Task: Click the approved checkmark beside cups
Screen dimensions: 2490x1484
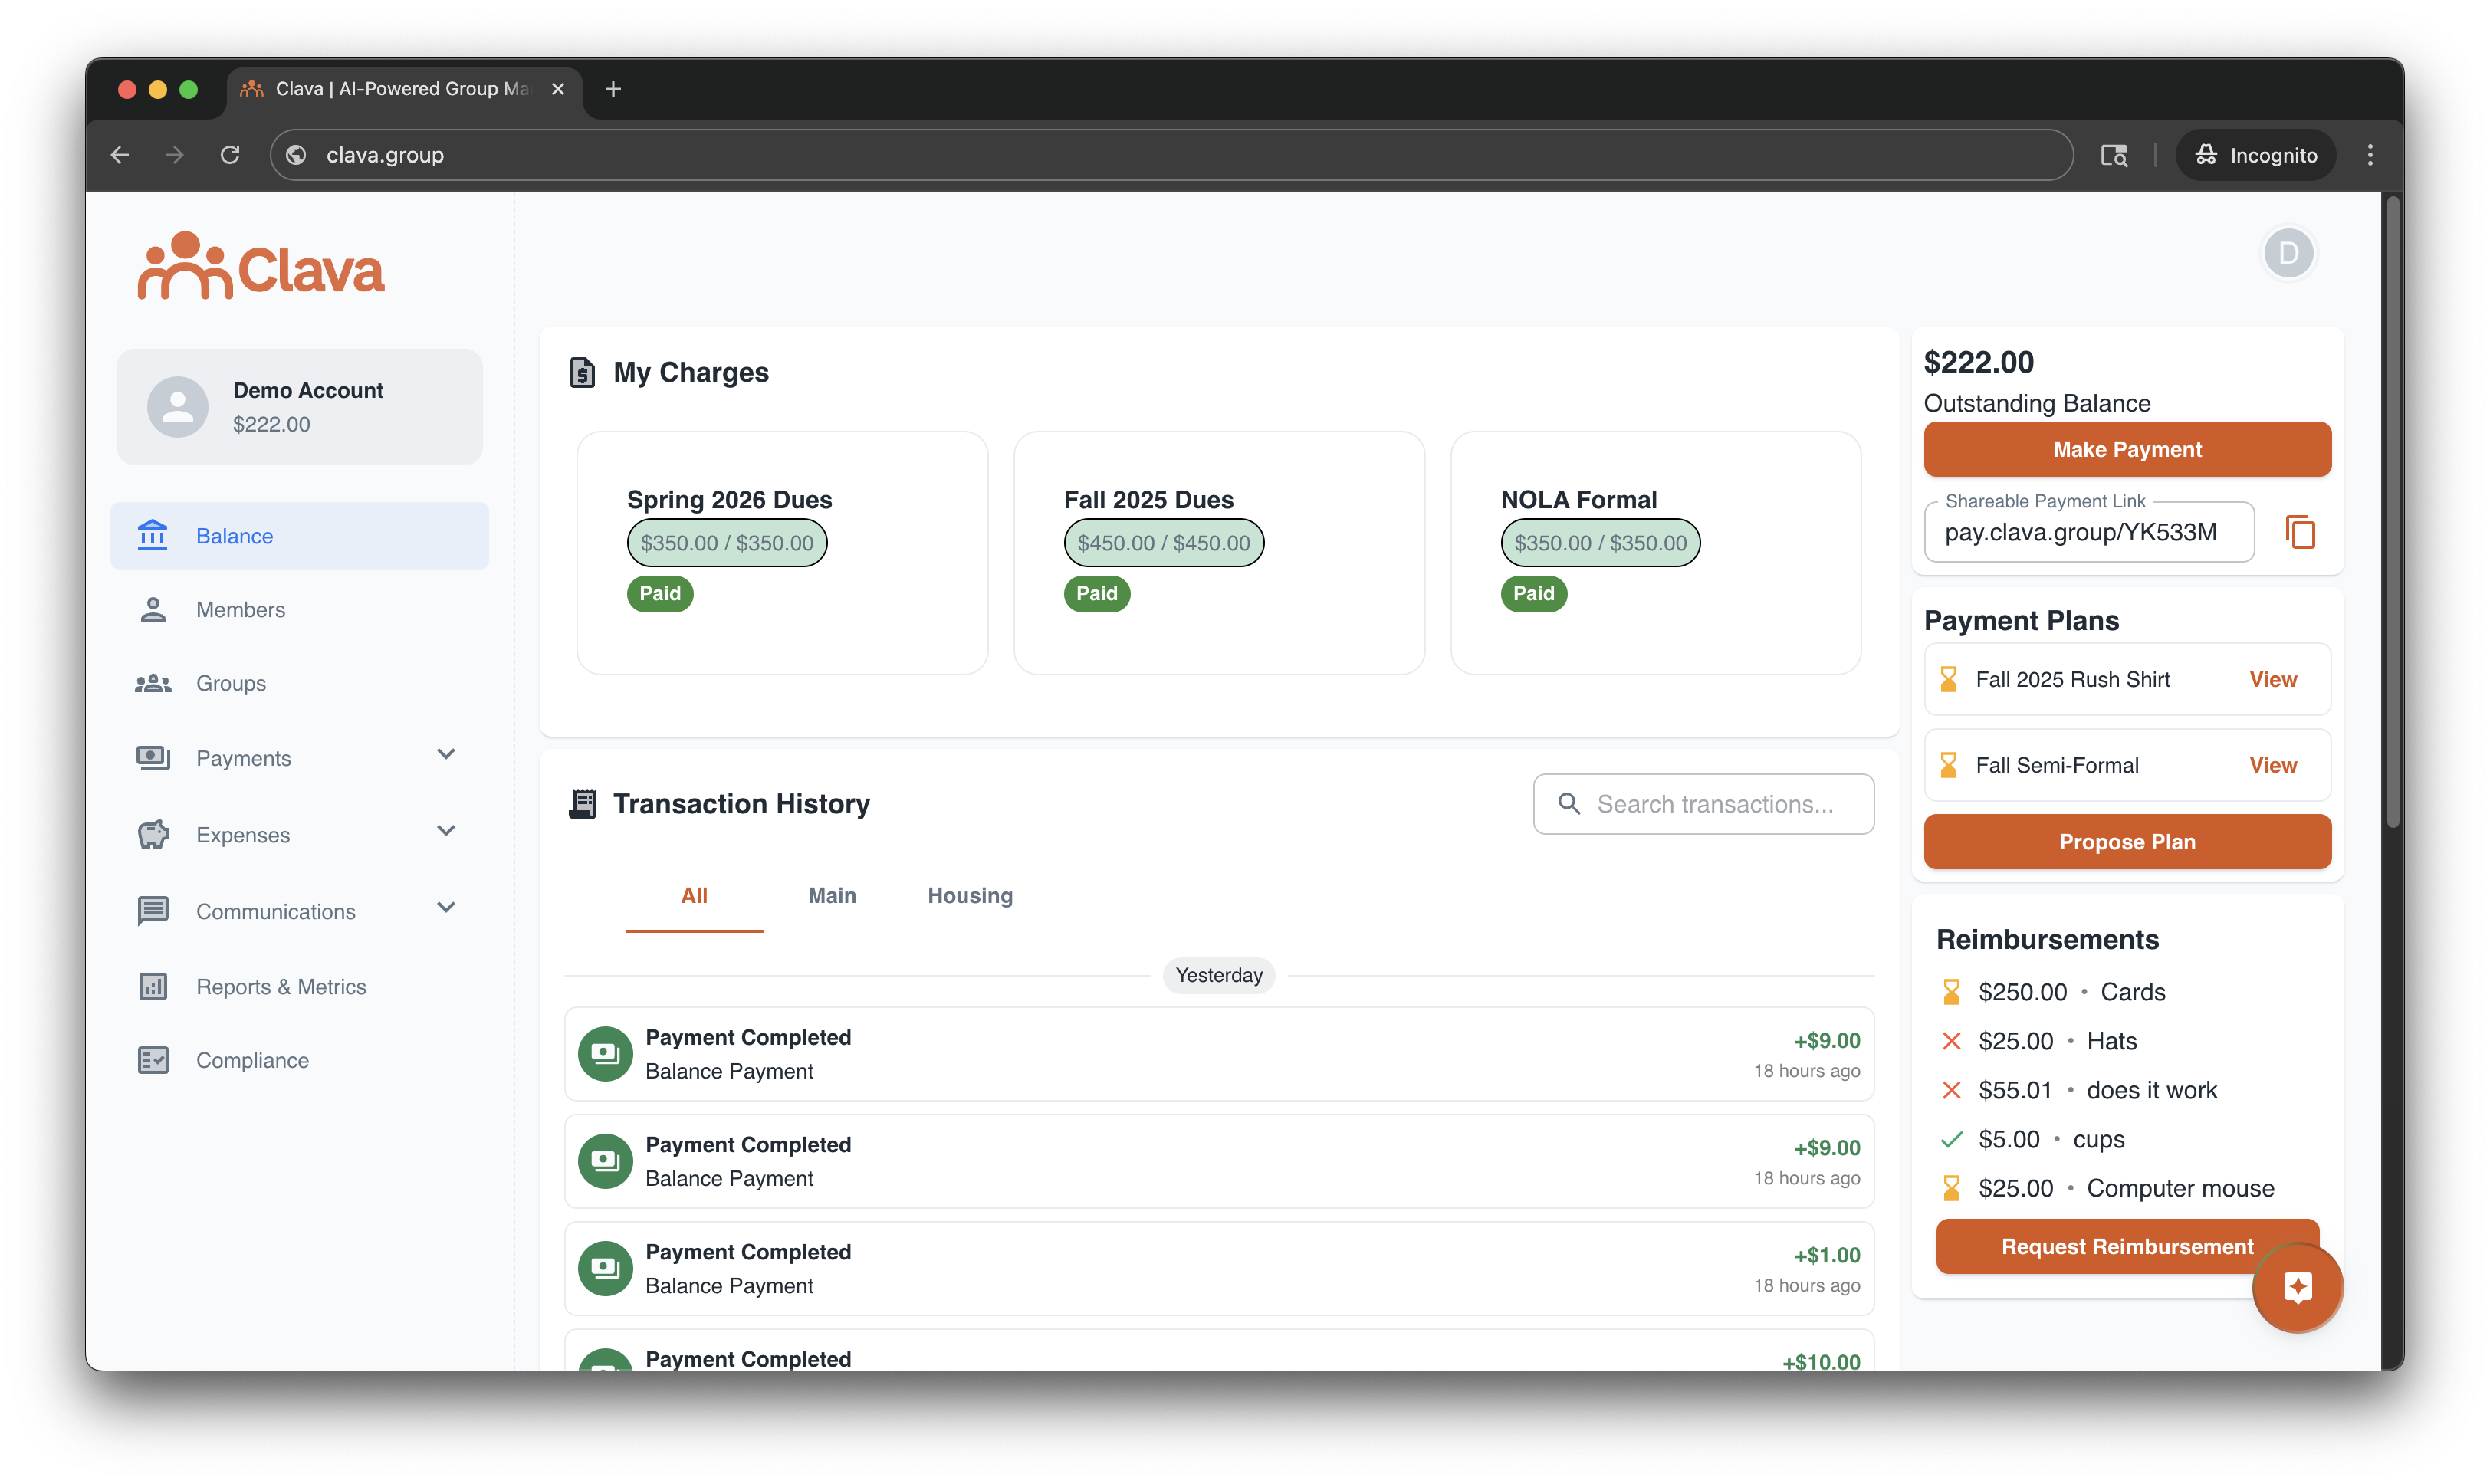Action: (1951, 1139)
